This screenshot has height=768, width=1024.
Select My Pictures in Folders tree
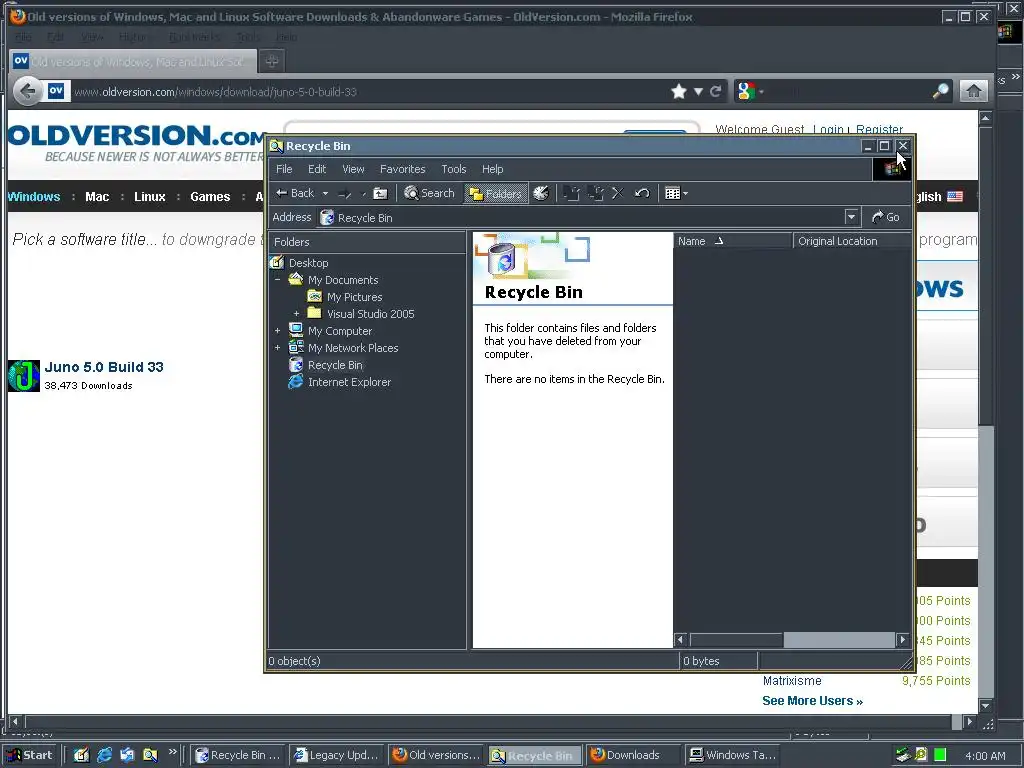[x=354, y=297]
